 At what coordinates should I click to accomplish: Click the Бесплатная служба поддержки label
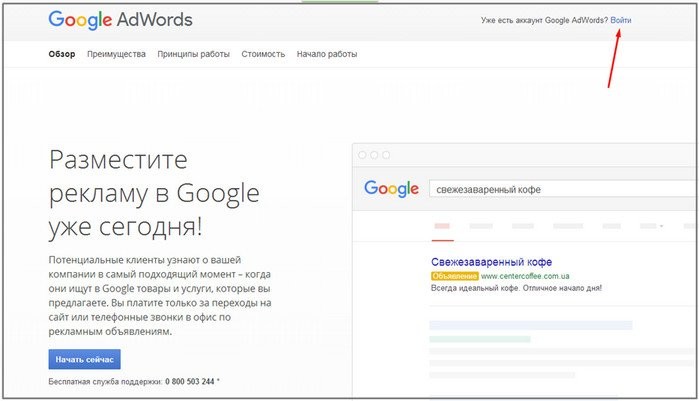[105, 382]
